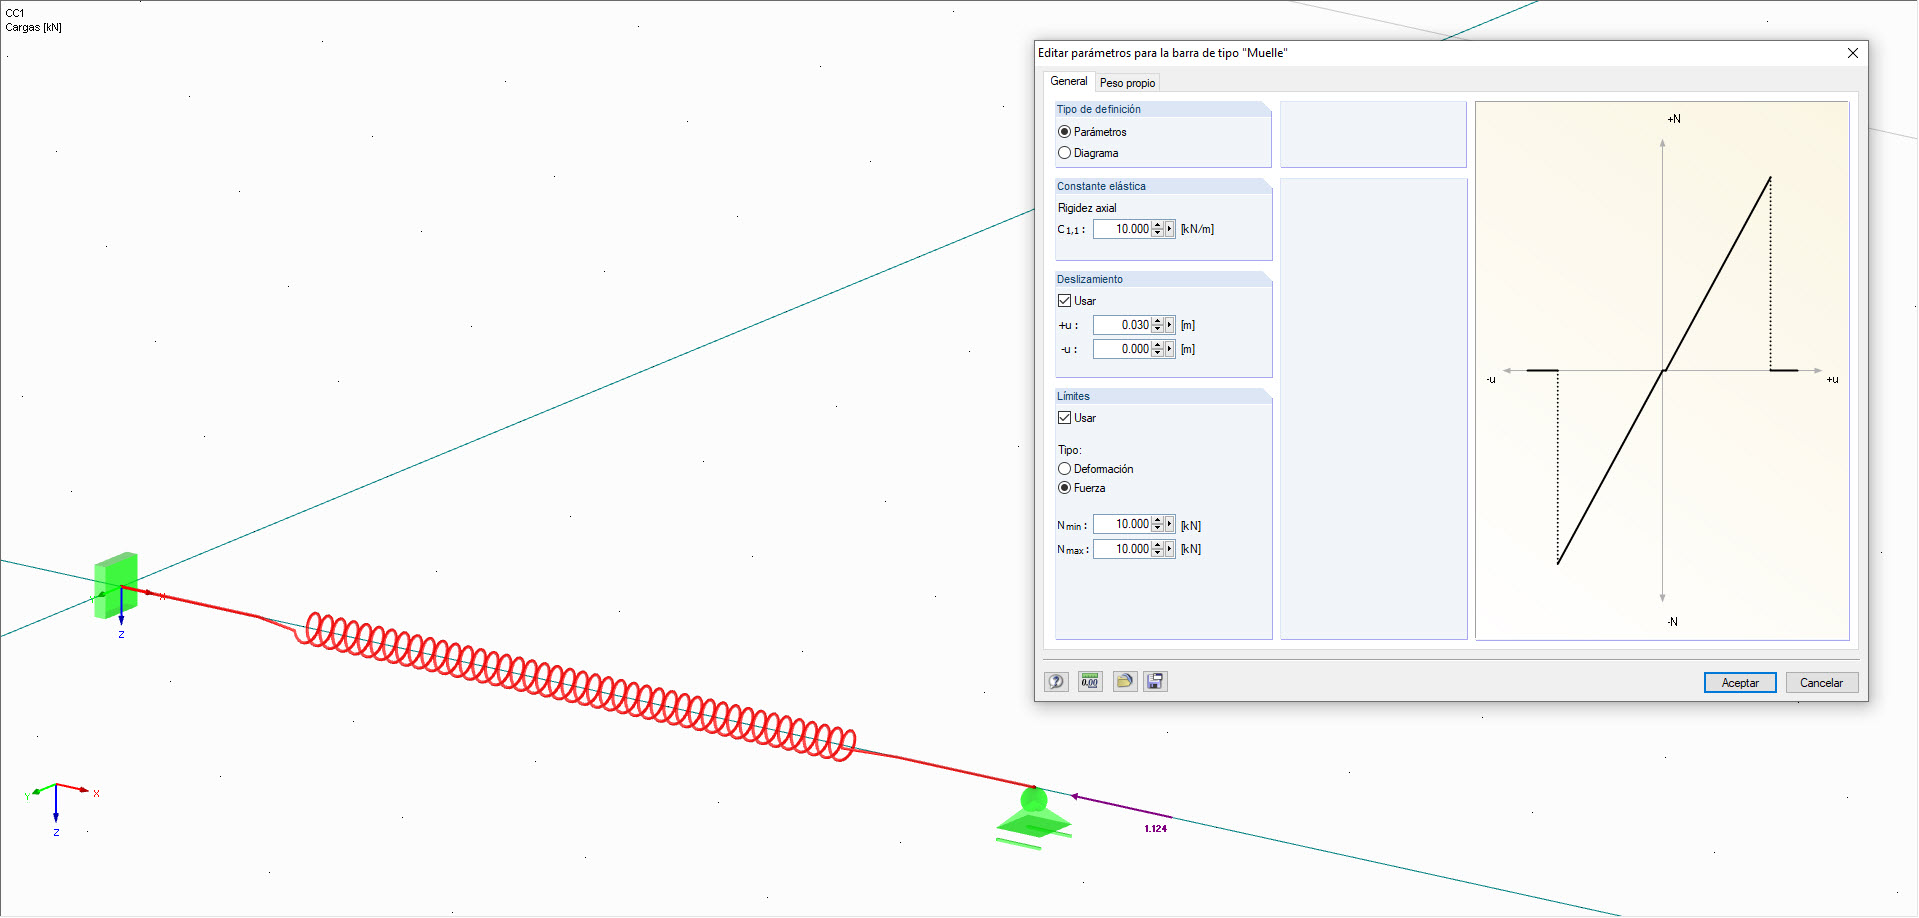Uncheck Usar in the Límites section

pyautogui.click(x=1065, y=417)
